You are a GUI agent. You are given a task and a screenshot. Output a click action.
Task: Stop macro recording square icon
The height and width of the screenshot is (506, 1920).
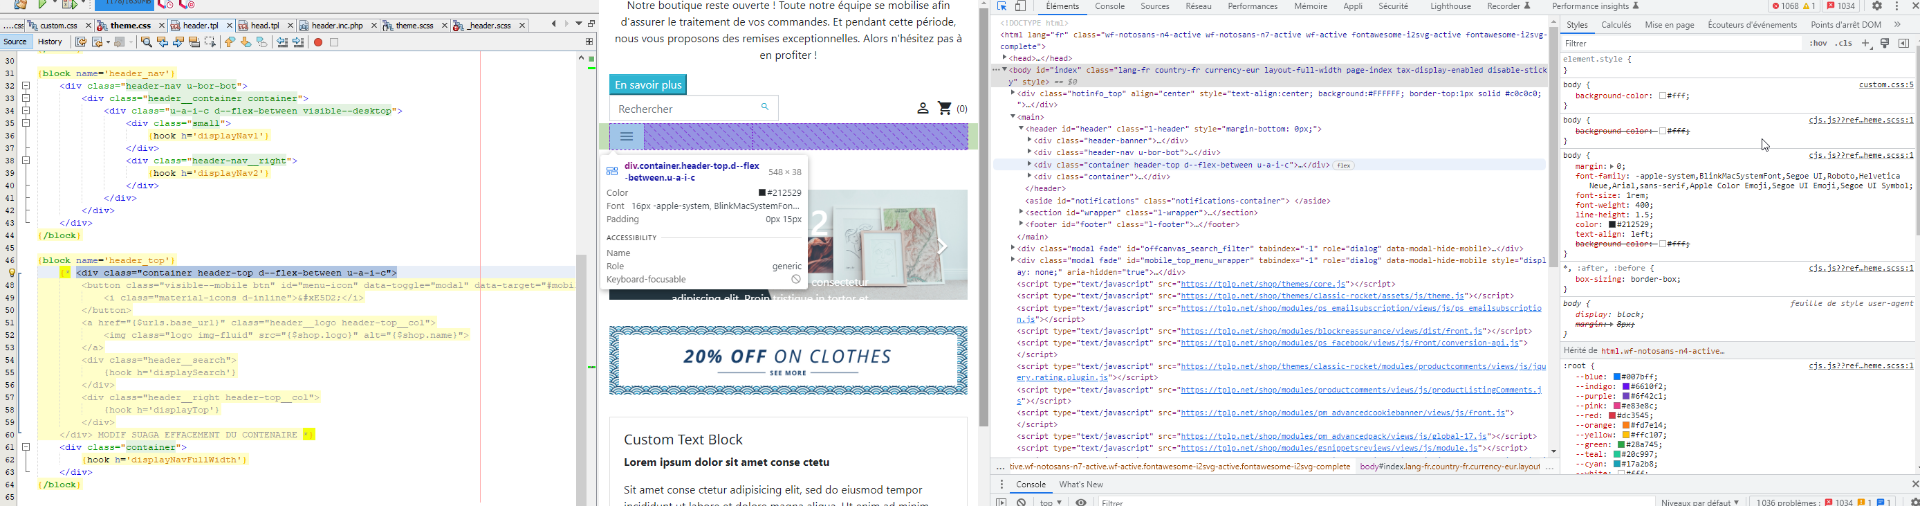[x=334, y=42]
